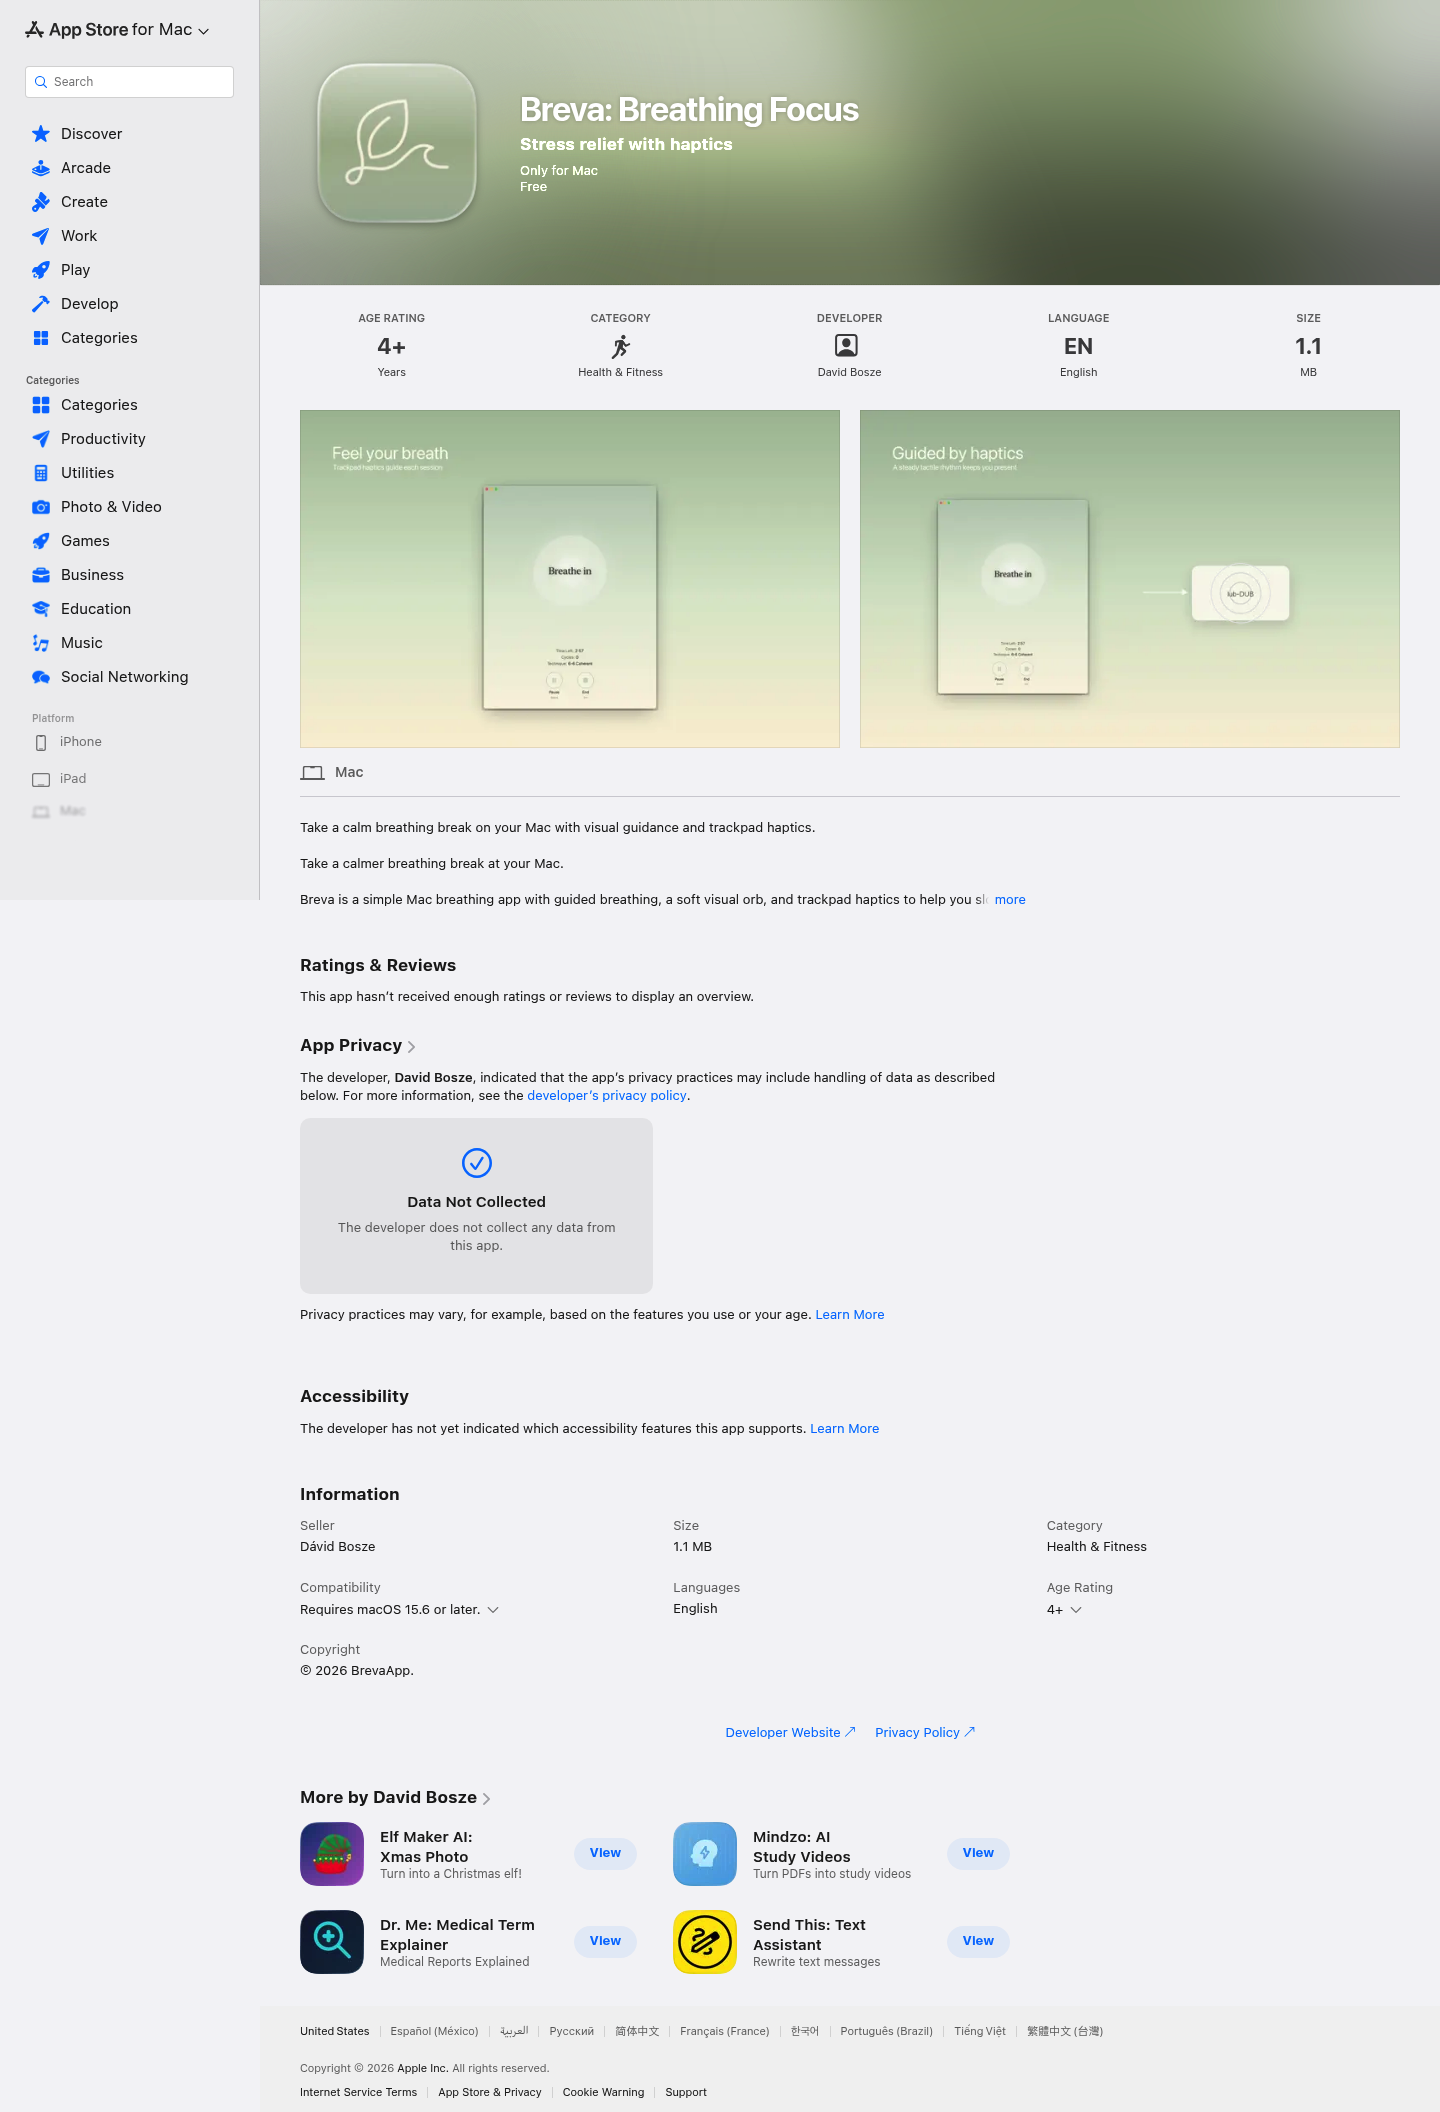Select Français (France) language link
1440x2112 pixels.
pos(725,2031)
